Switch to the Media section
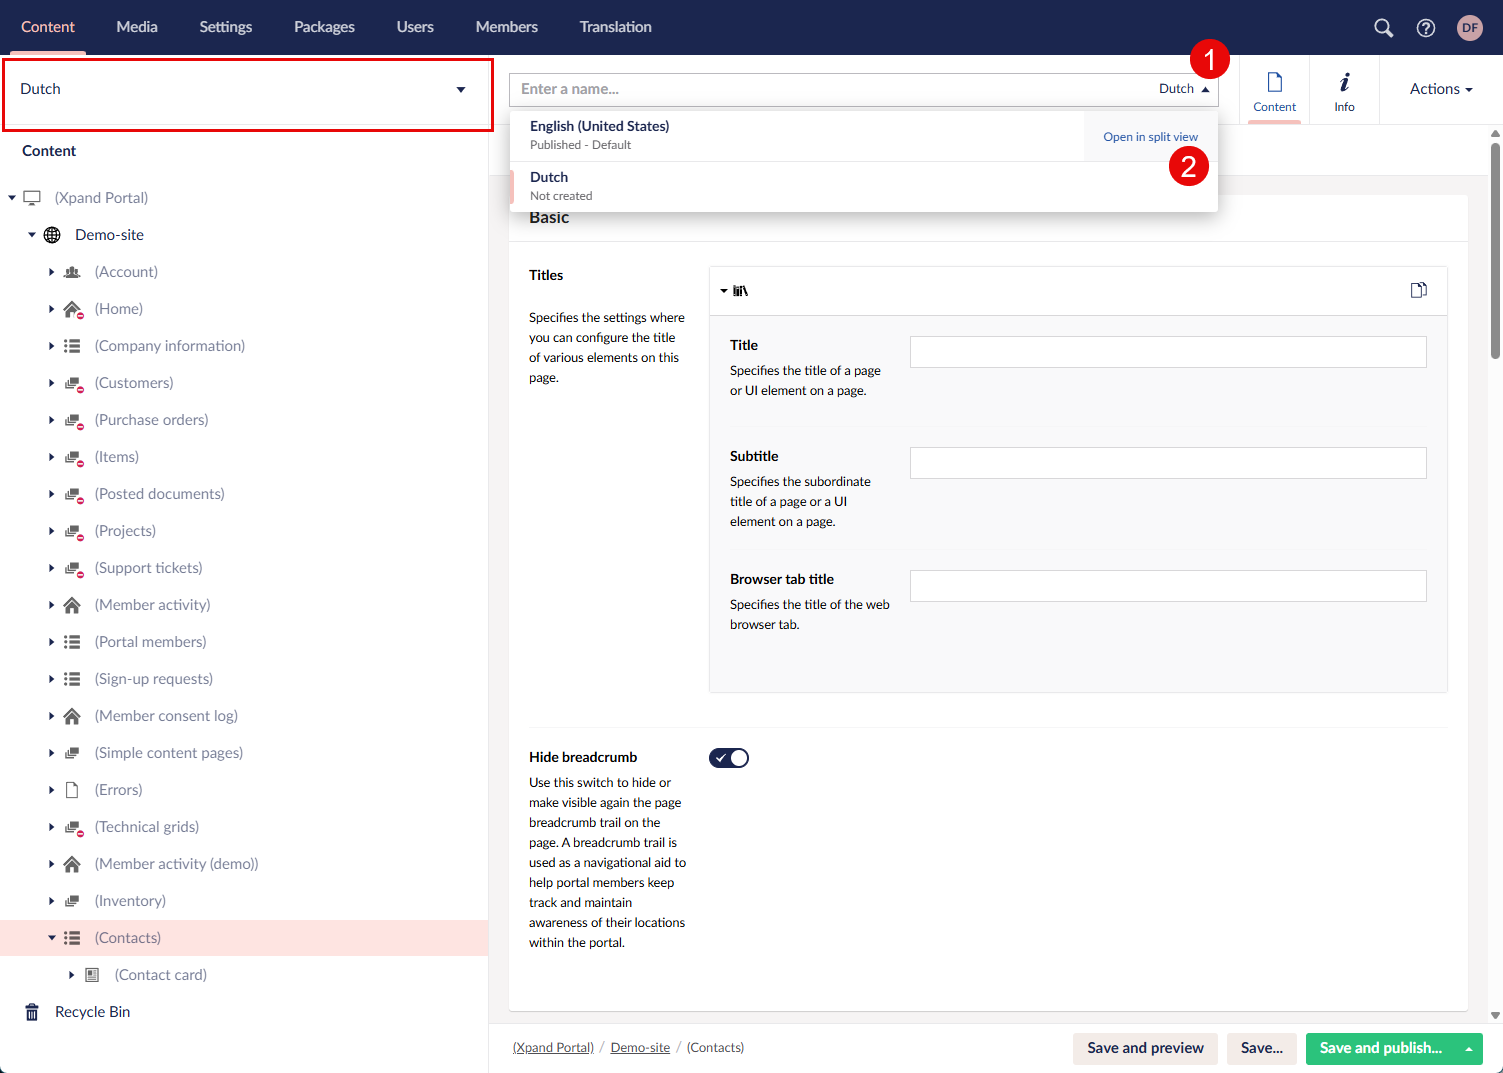This screenshot has width=1503, height=1073. point(137,27)
